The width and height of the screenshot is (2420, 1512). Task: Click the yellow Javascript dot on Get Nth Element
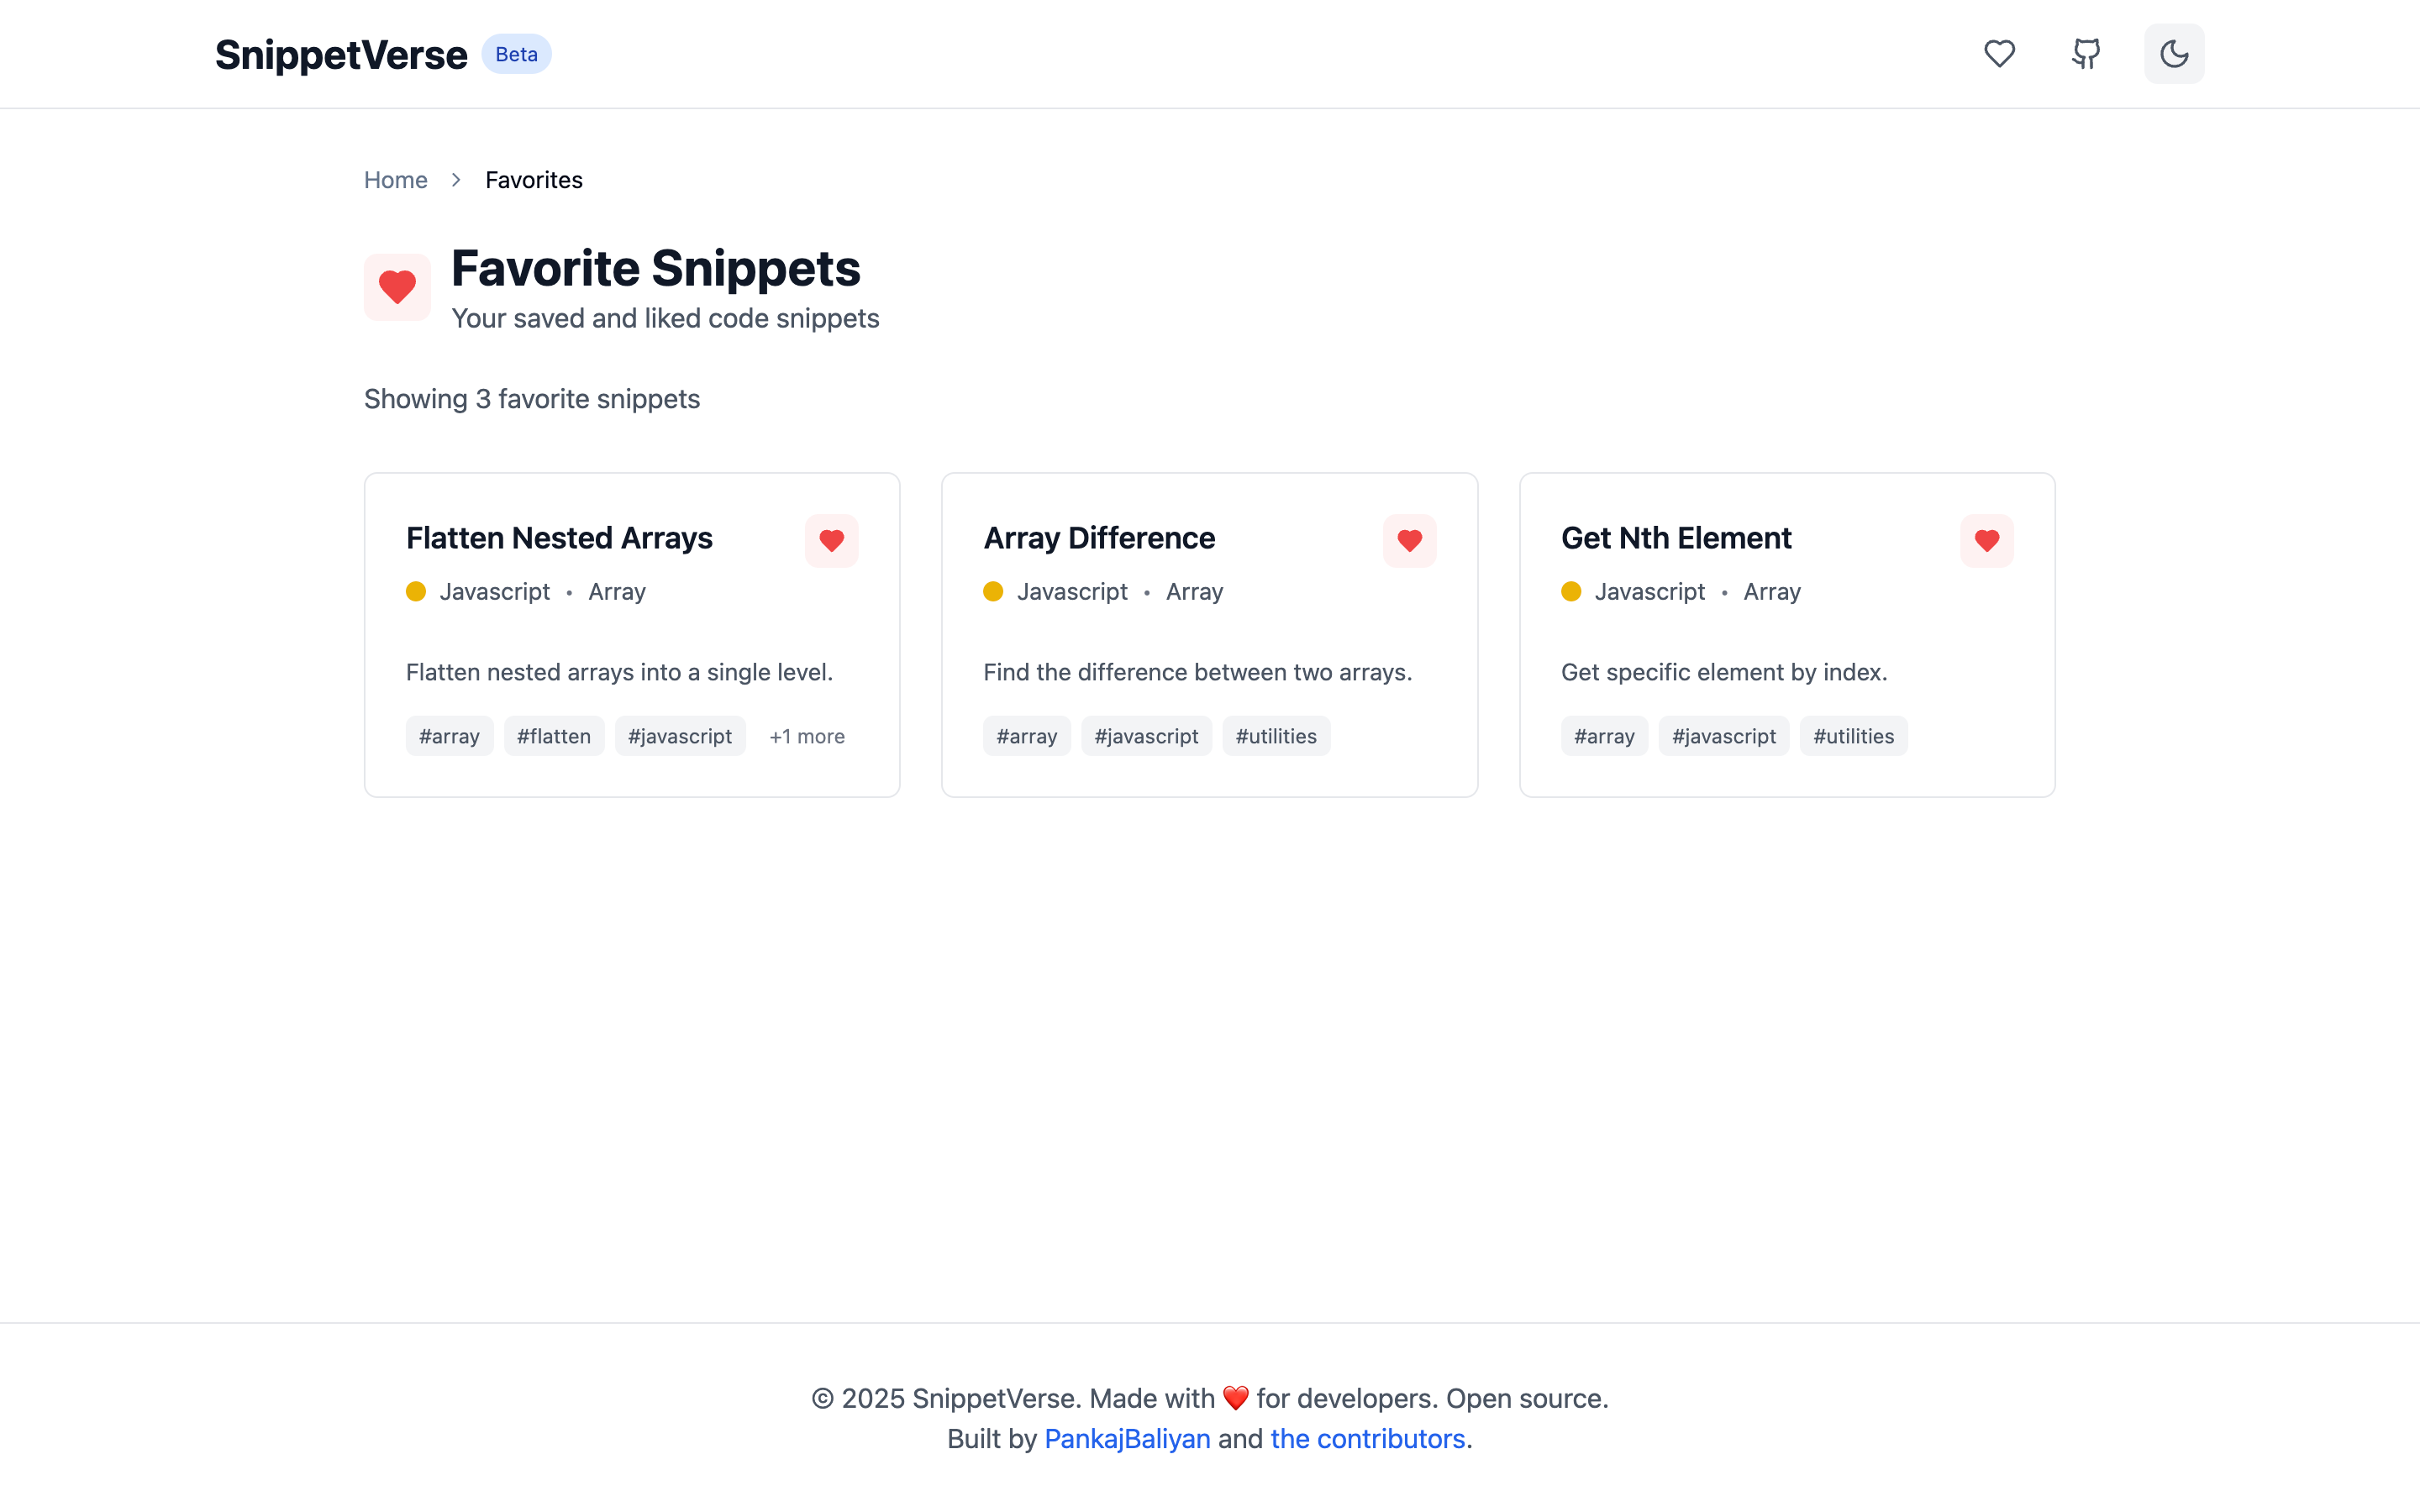tap(1571, 592)
